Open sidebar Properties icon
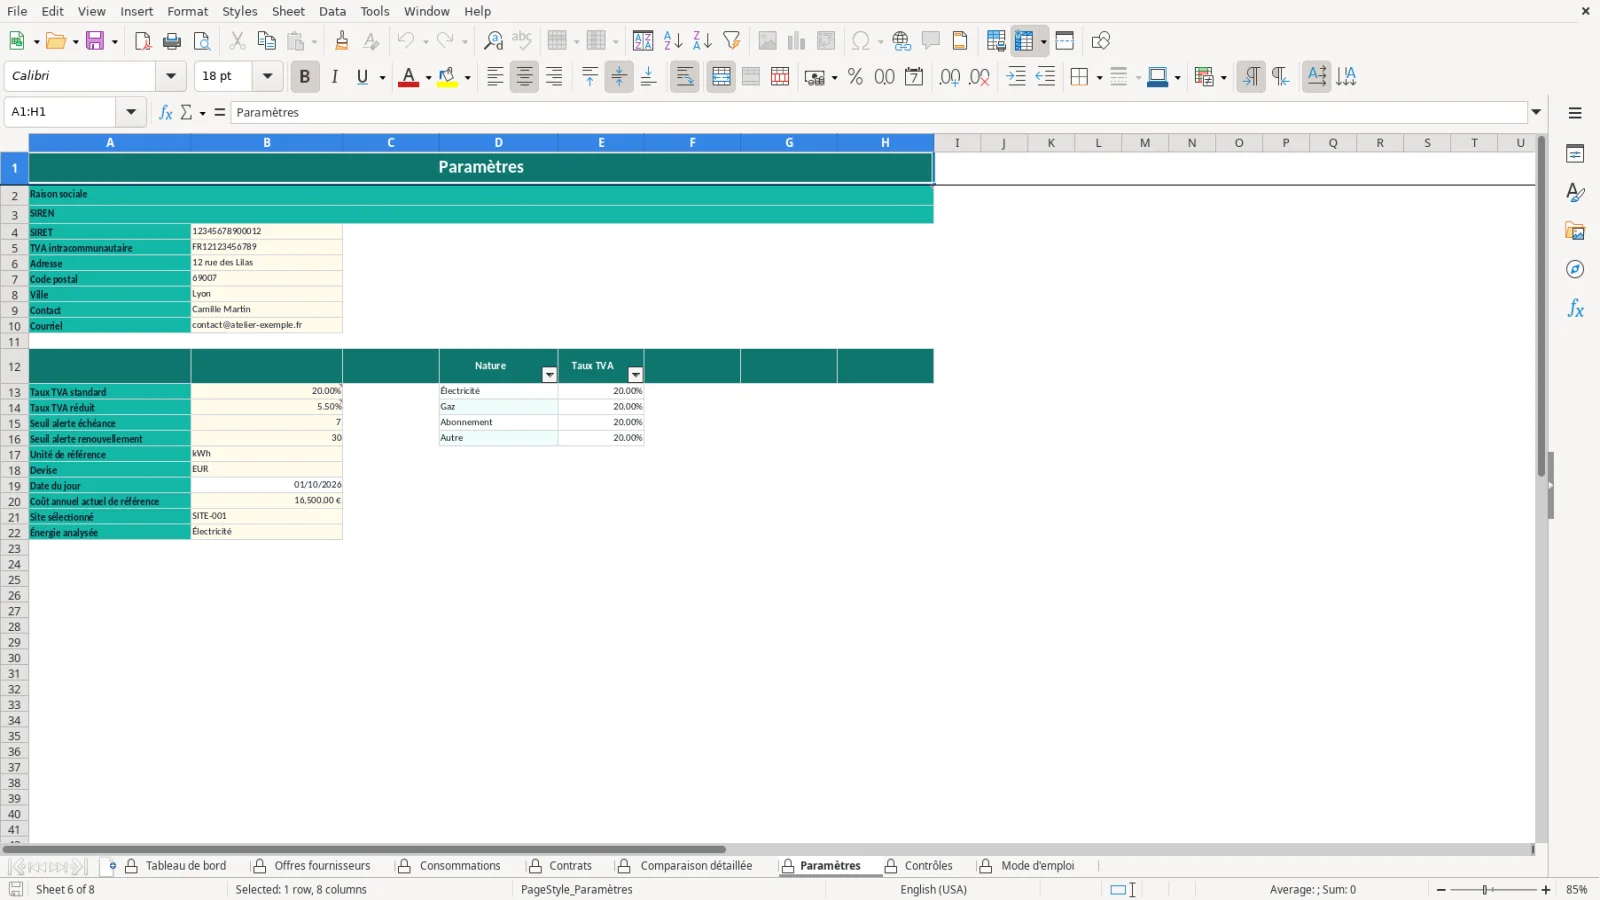 (1575, 154)
